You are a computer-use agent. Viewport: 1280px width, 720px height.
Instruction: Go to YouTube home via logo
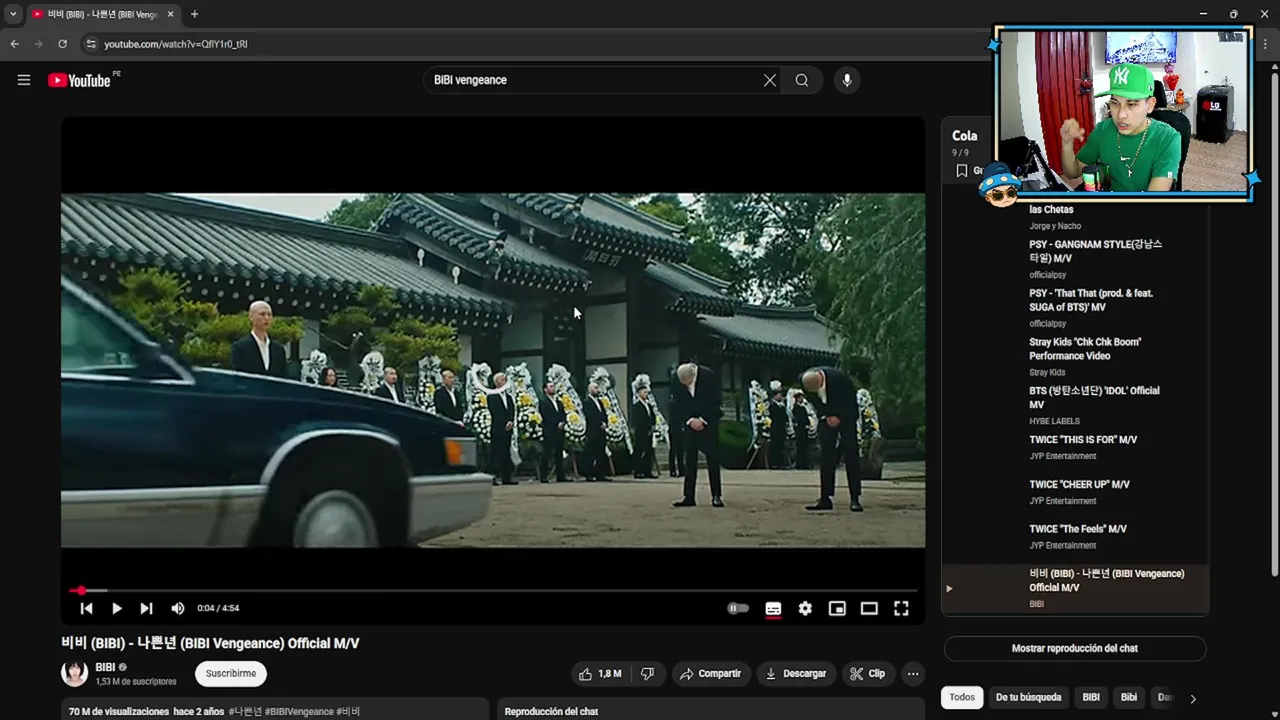(79, 80)
